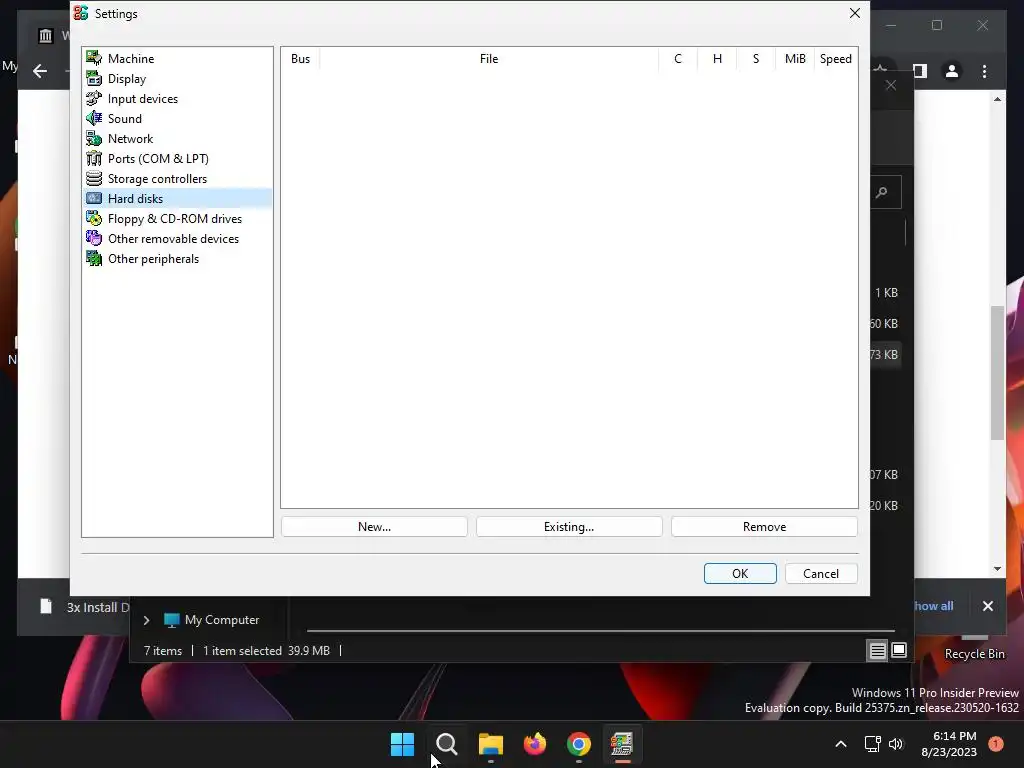Open volume control tray icon
This screenshot has height=768, width=1024.
(x=896, y=744)
